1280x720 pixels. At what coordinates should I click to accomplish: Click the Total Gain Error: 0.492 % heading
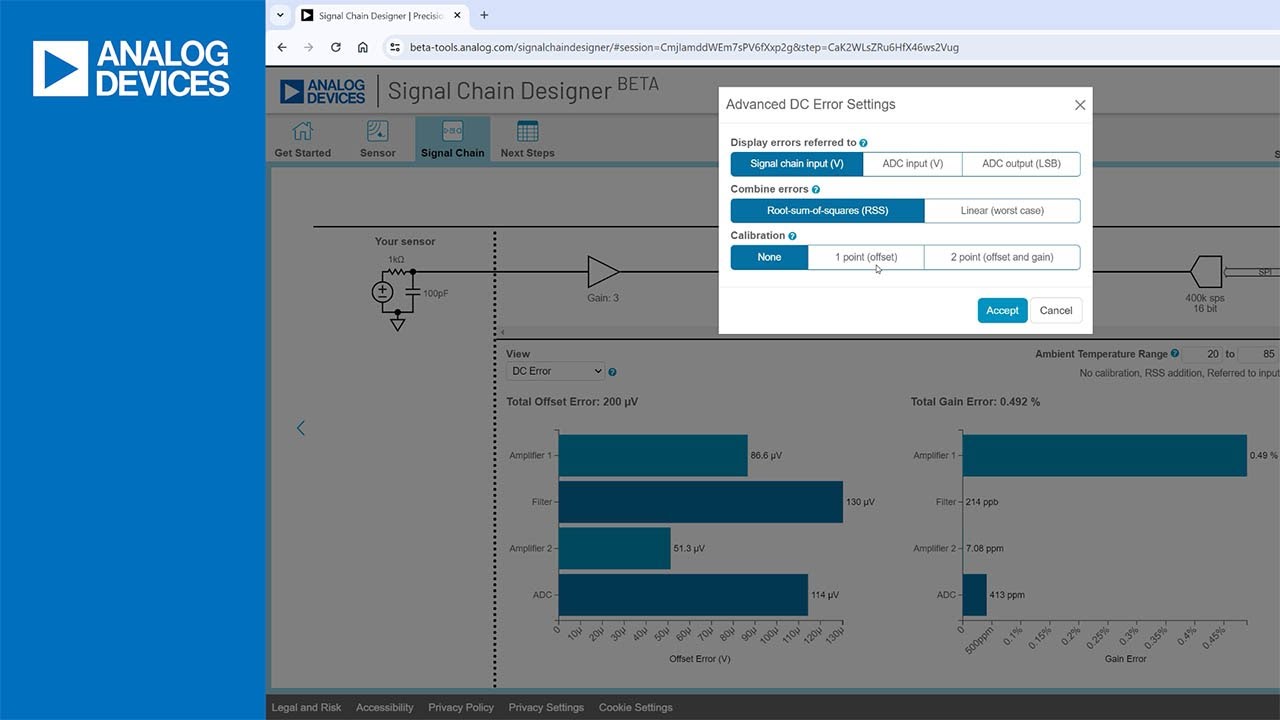point(975,402)
